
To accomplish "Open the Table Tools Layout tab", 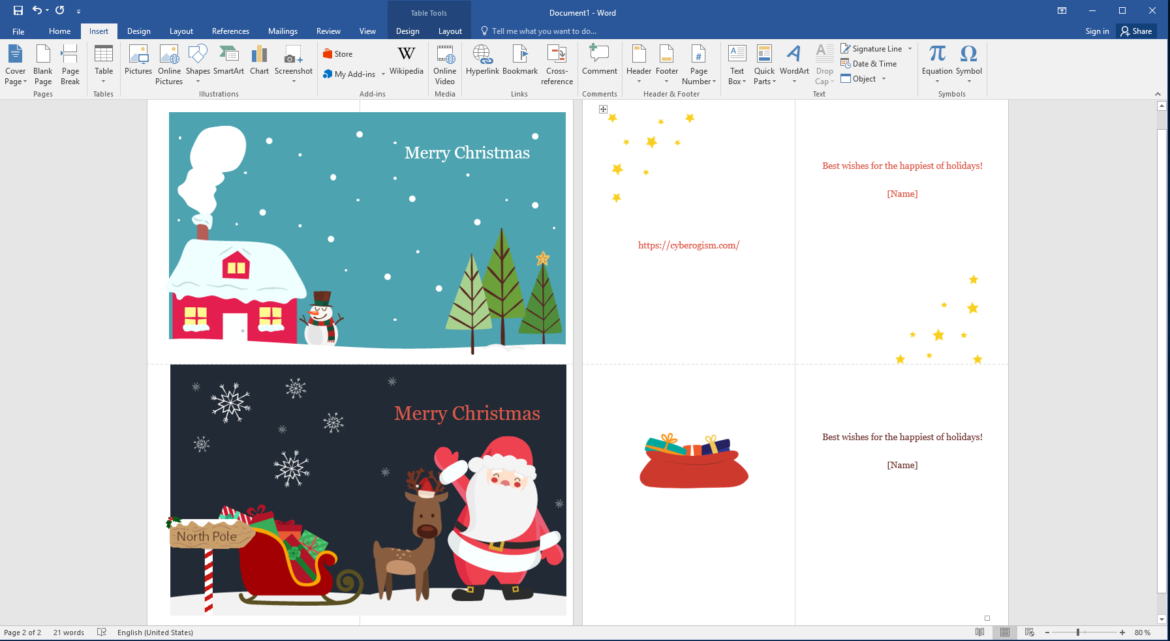I will pos(449,31).
